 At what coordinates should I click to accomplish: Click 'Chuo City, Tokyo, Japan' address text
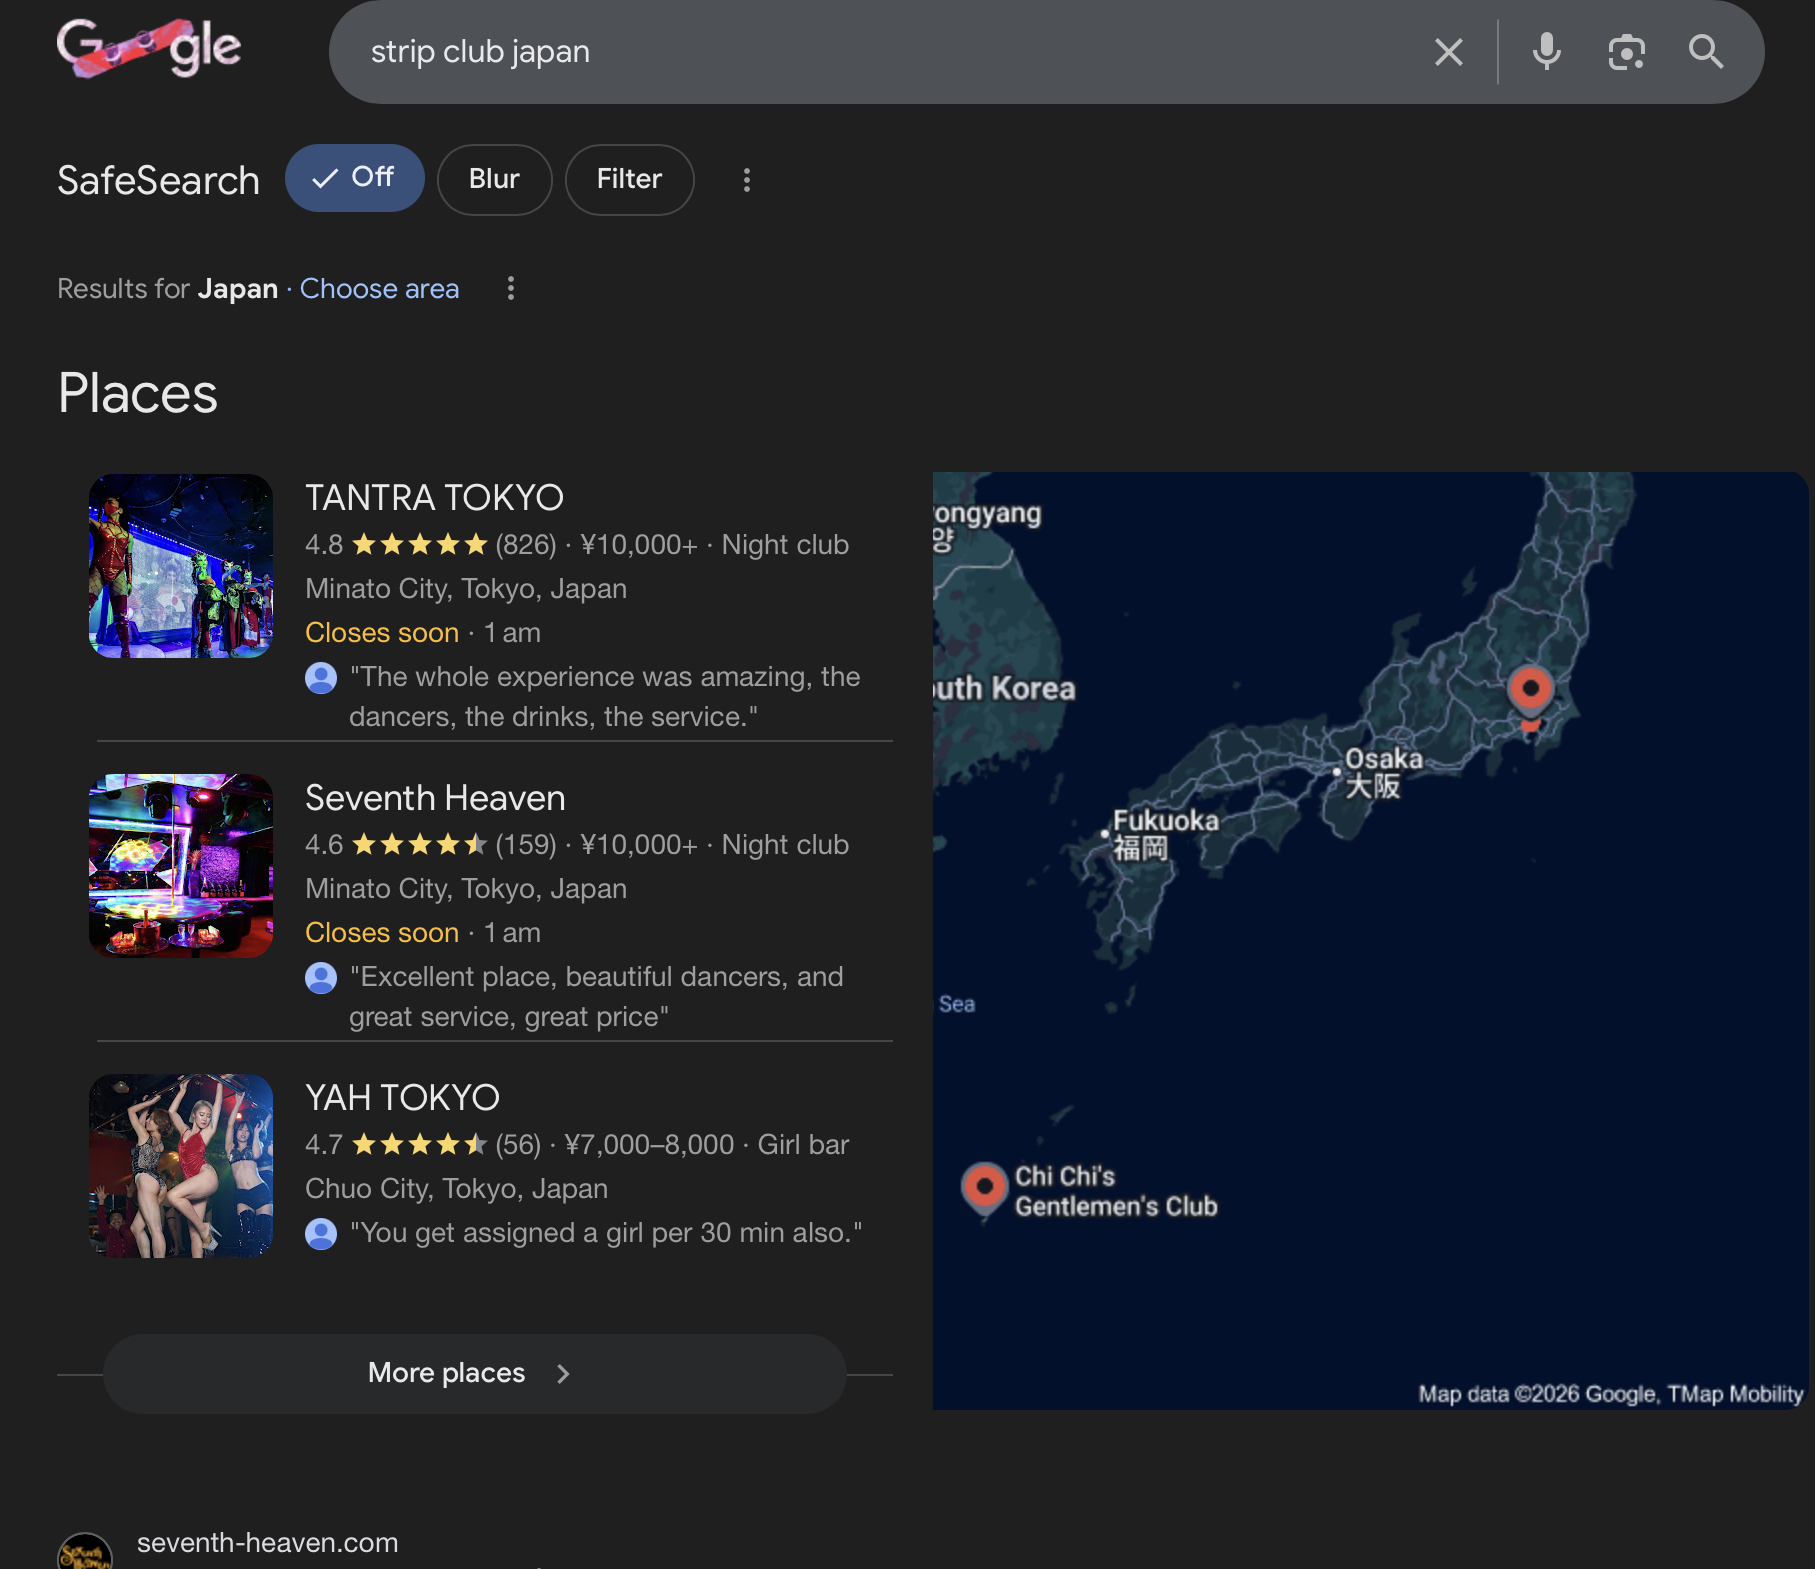tap(456, 1189)
